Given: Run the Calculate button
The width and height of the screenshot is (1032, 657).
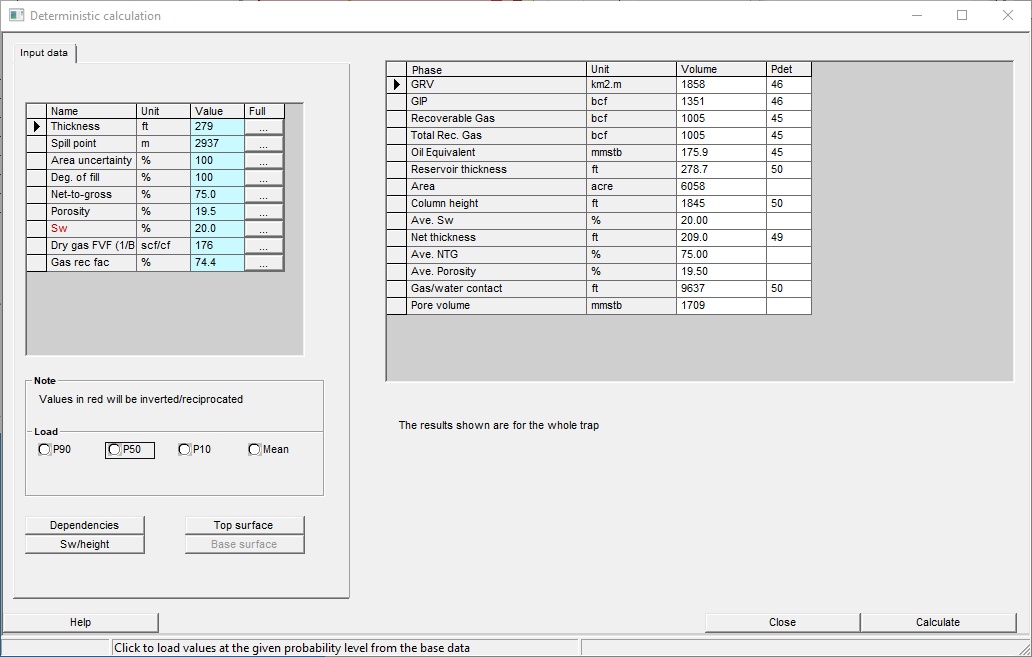Looking at the screenshot, I should pyautogui.click(x=937, y=622).
